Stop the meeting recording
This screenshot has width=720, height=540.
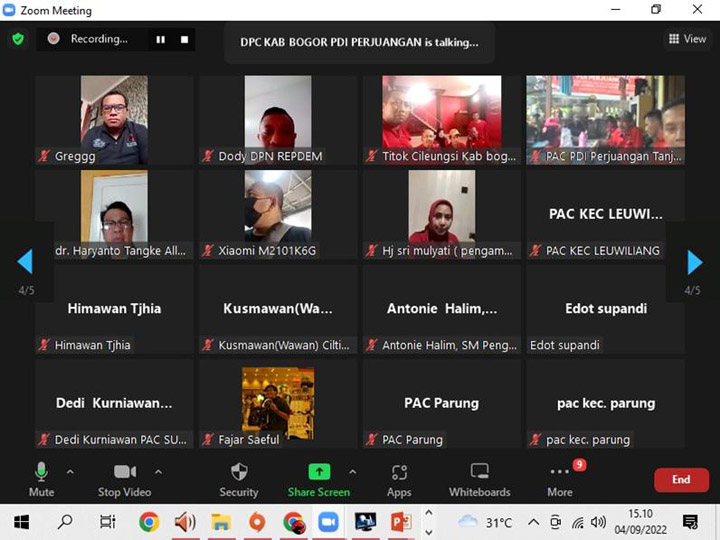184,39
